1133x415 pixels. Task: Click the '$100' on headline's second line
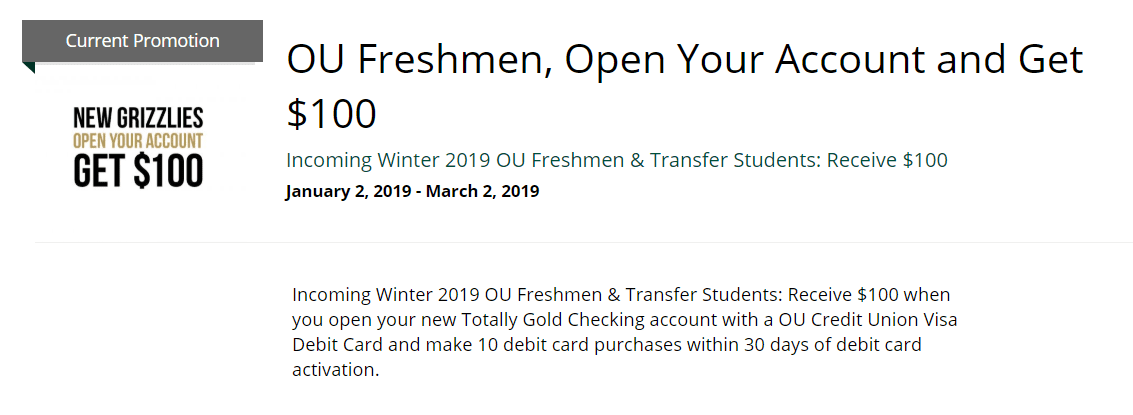pos(332,114)
